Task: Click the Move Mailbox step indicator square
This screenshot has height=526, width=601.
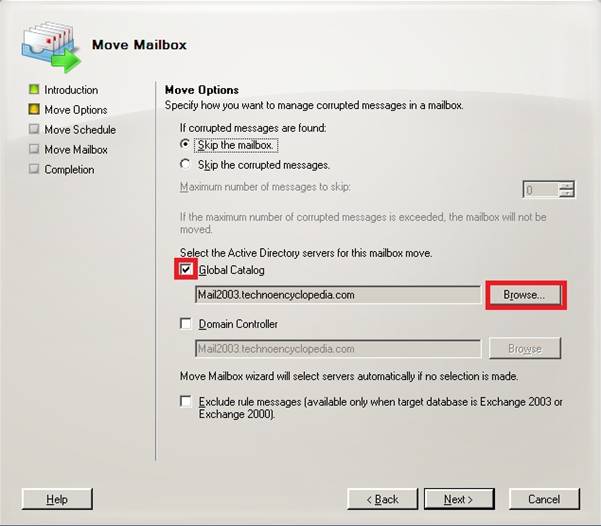Action: pos(34,149)
